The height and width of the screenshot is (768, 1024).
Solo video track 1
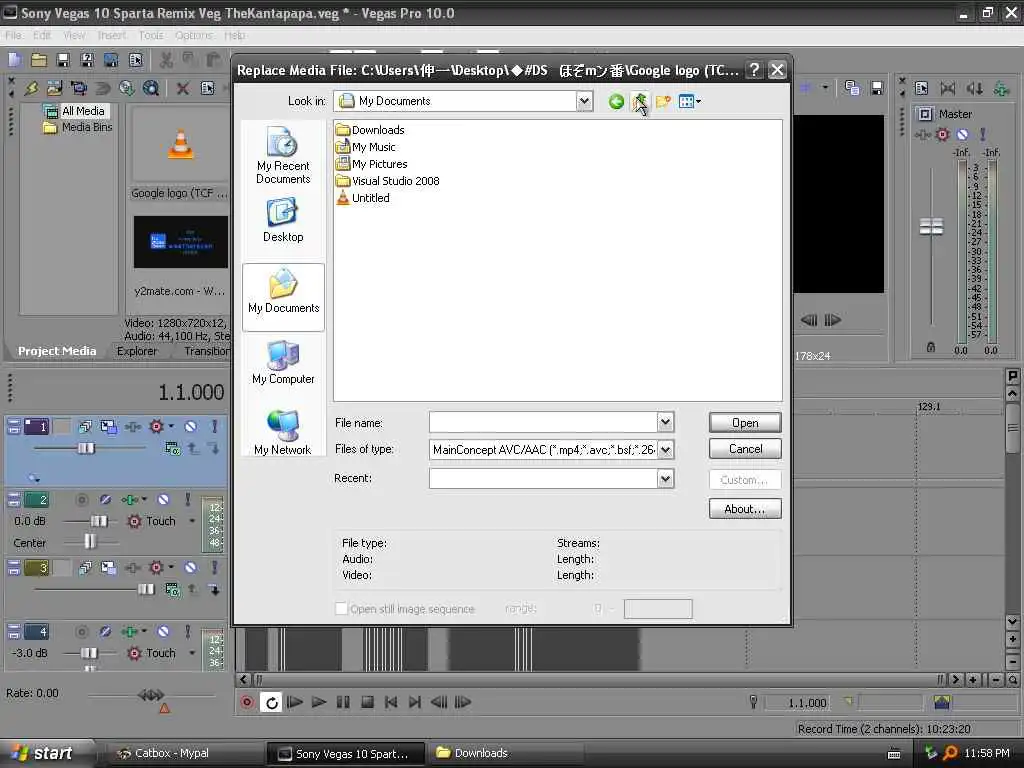[214, 426]
